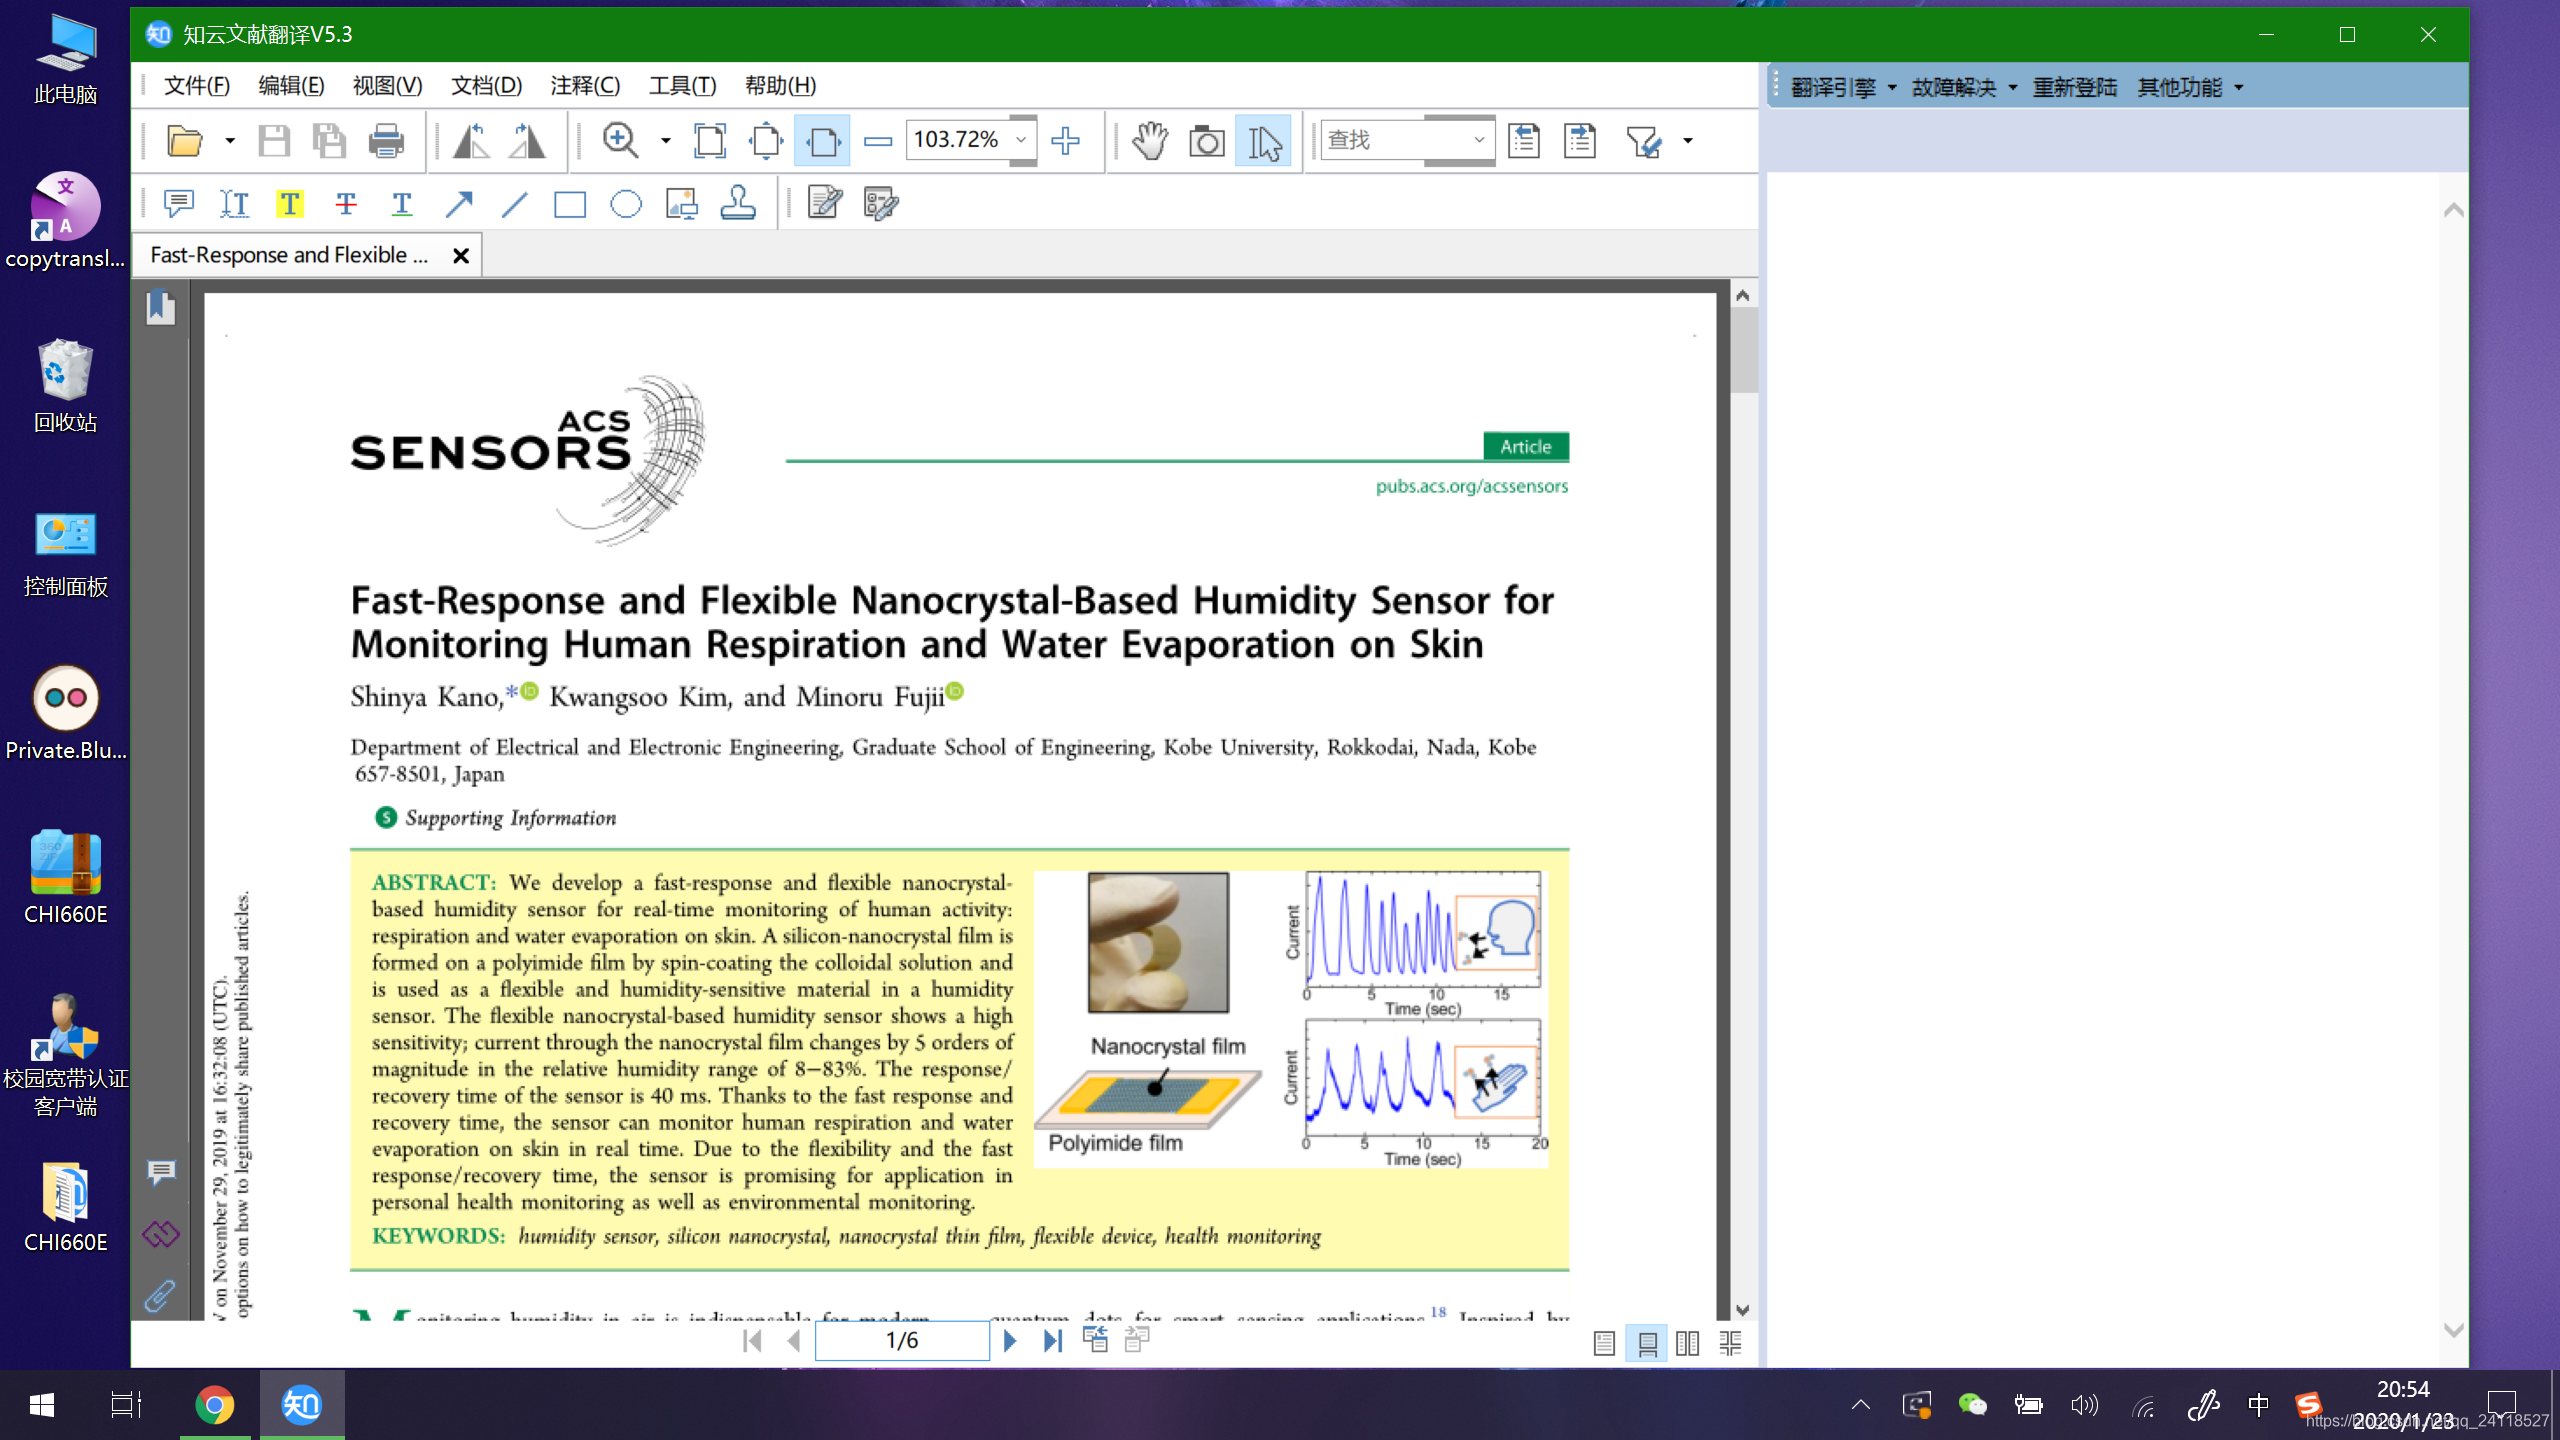Print the document with printer icon

tap(386, 141)
